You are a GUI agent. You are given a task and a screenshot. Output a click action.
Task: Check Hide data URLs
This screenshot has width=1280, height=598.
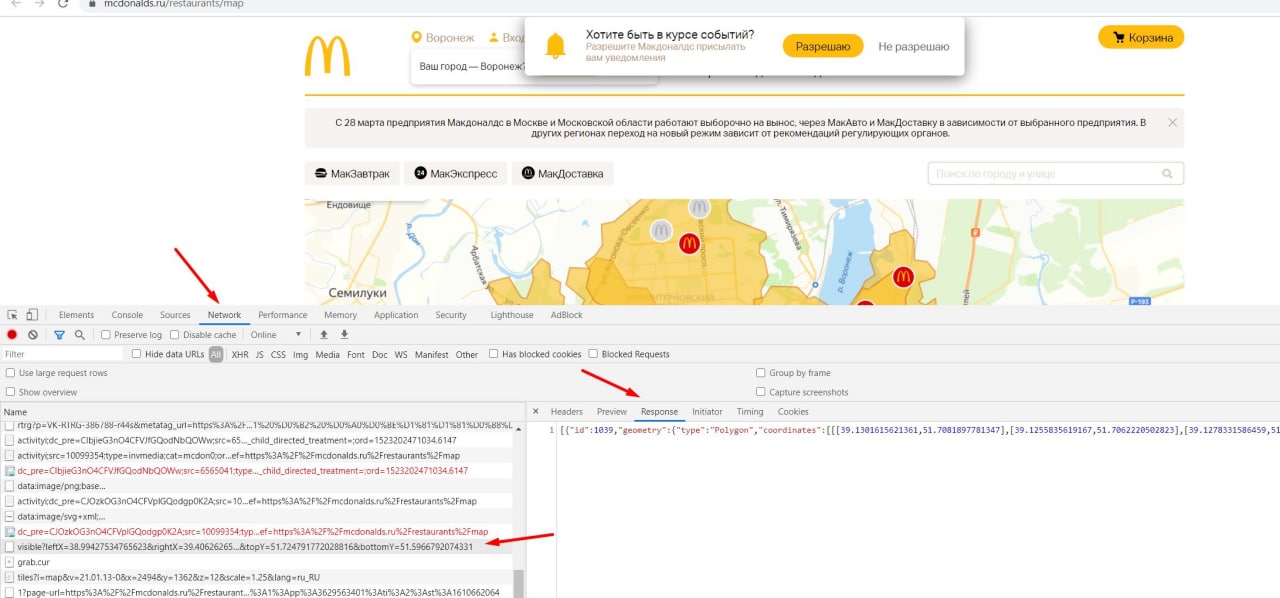pyautogui.click(x=137, y=354)
